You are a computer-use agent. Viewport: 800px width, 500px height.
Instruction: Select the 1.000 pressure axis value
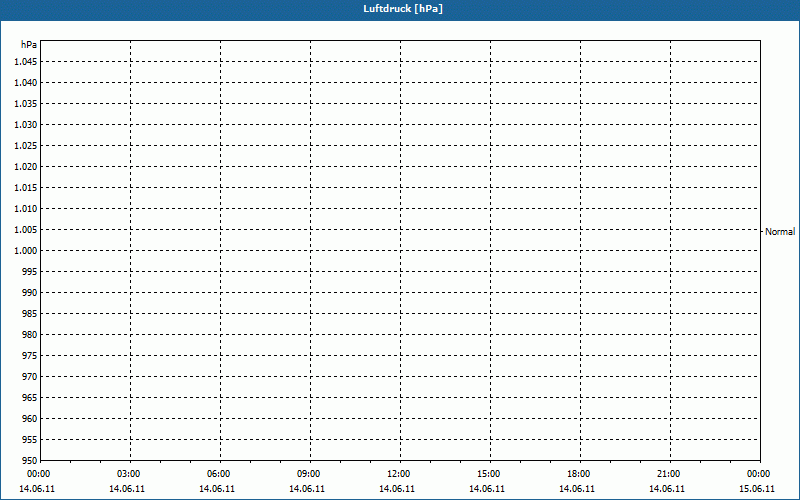pyautogui.click(x=25, y=250)
